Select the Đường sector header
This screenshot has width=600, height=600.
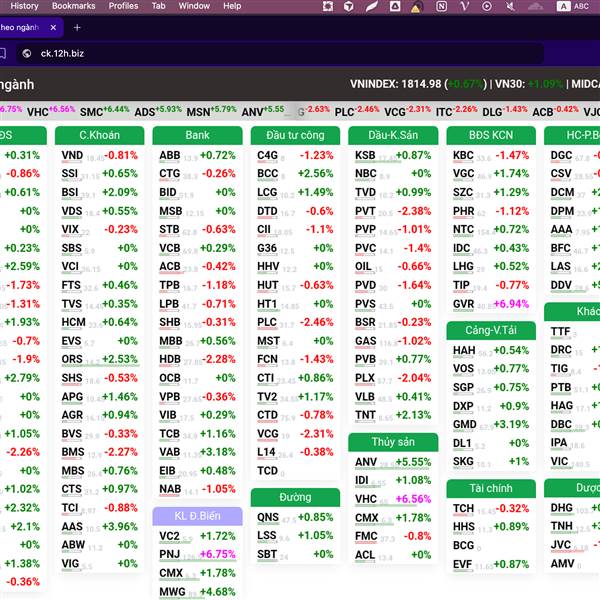(x=295, y=497)
